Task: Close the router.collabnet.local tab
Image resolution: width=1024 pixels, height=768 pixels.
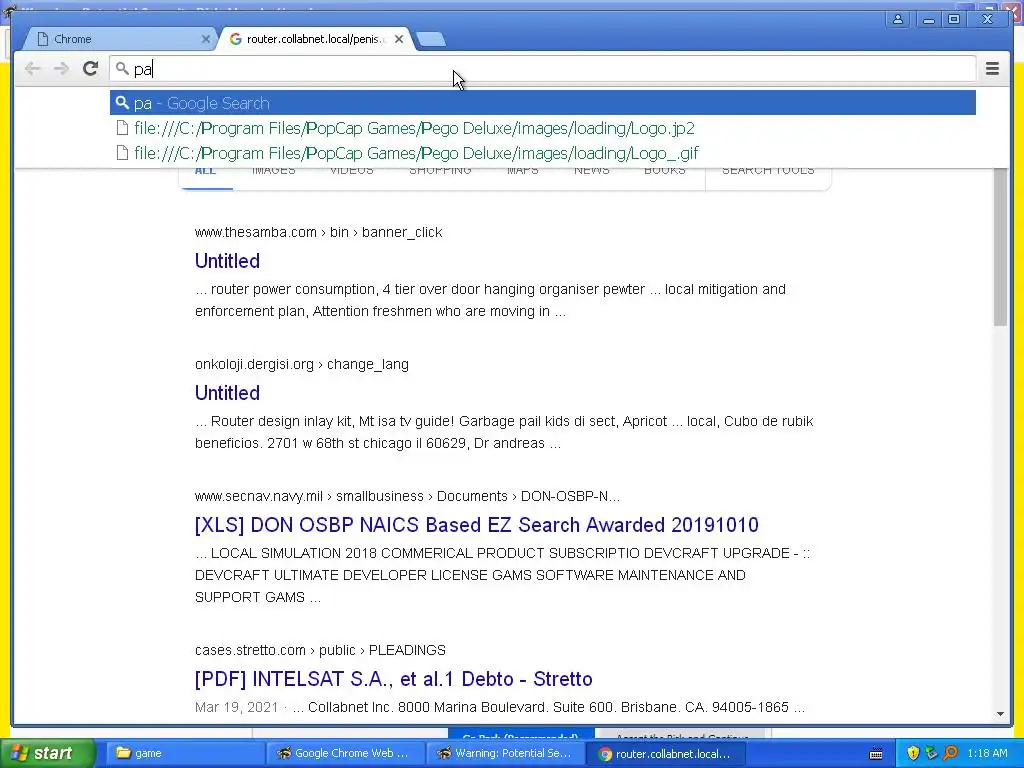Action: coord(399,39)
